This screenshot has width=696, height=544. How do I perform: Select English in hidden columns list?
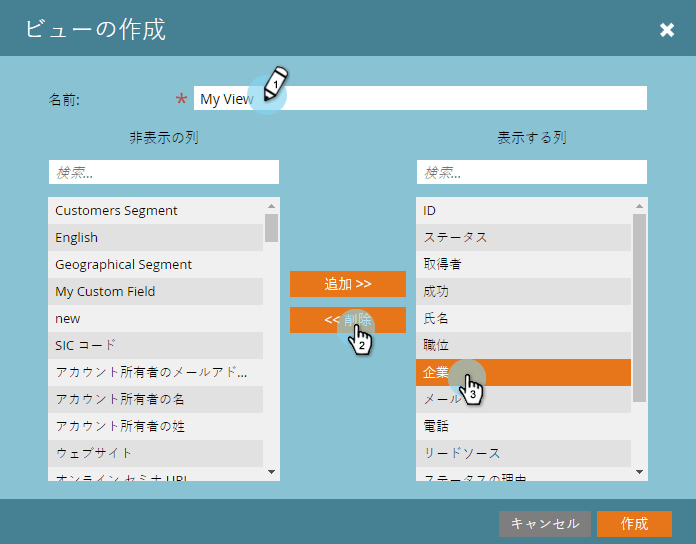point(156,237)
